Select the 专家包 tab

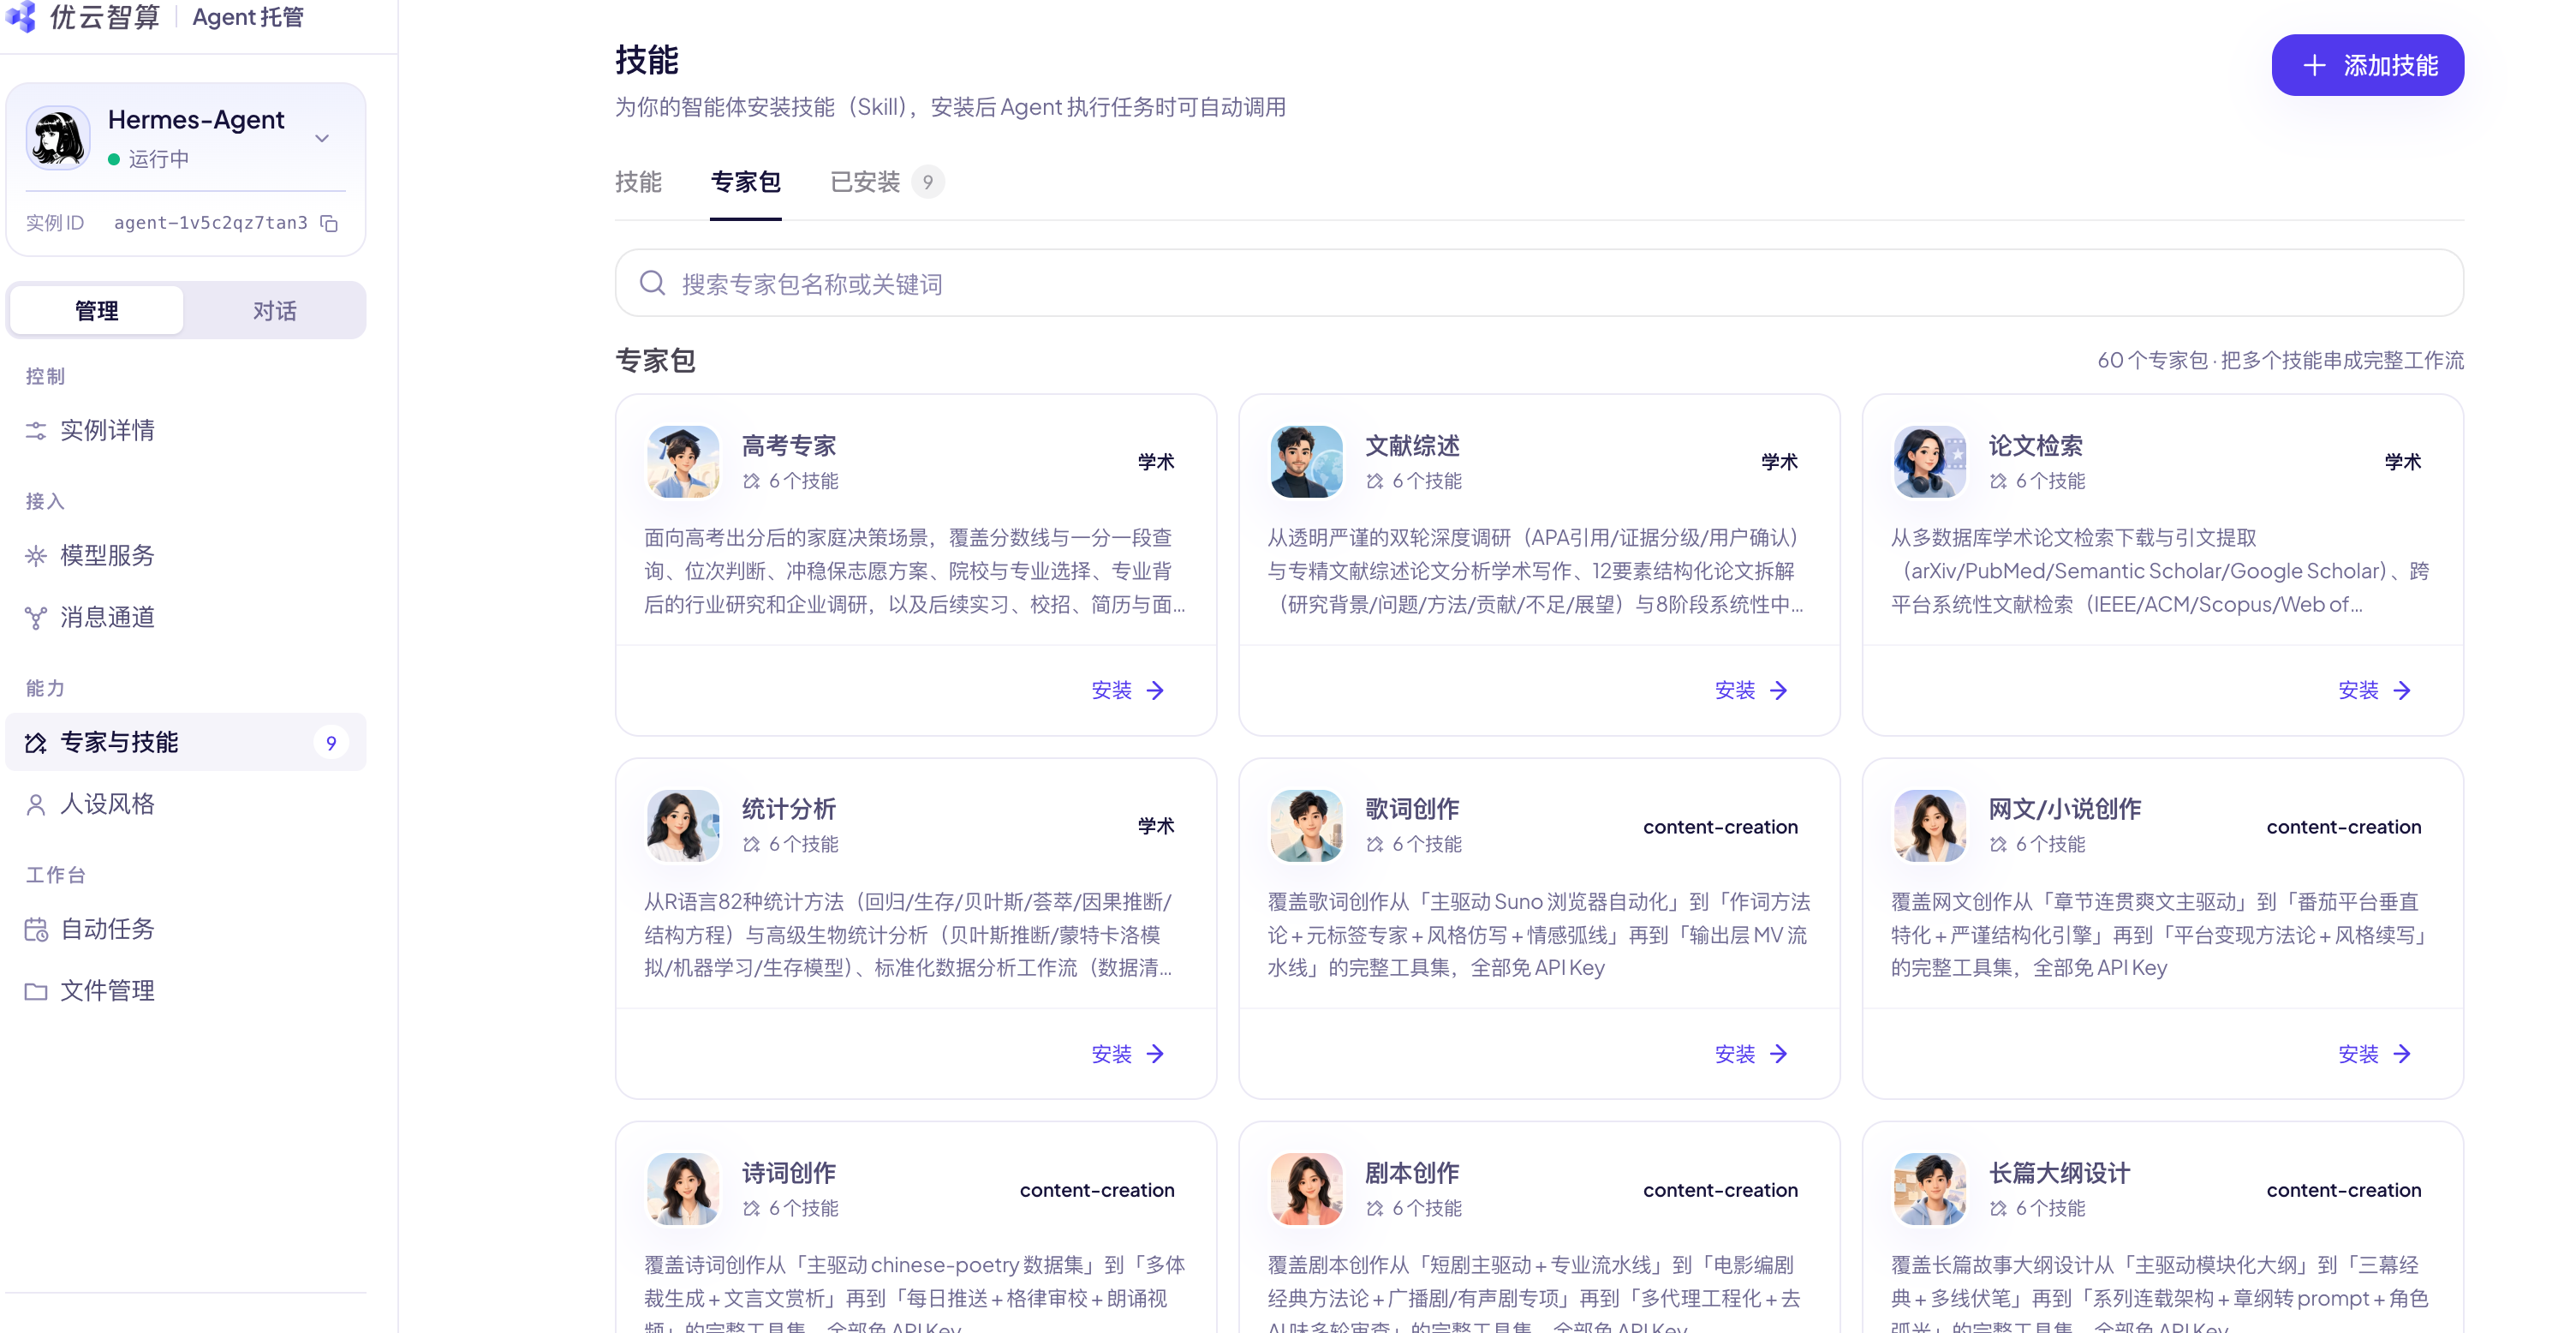point(745,182)
